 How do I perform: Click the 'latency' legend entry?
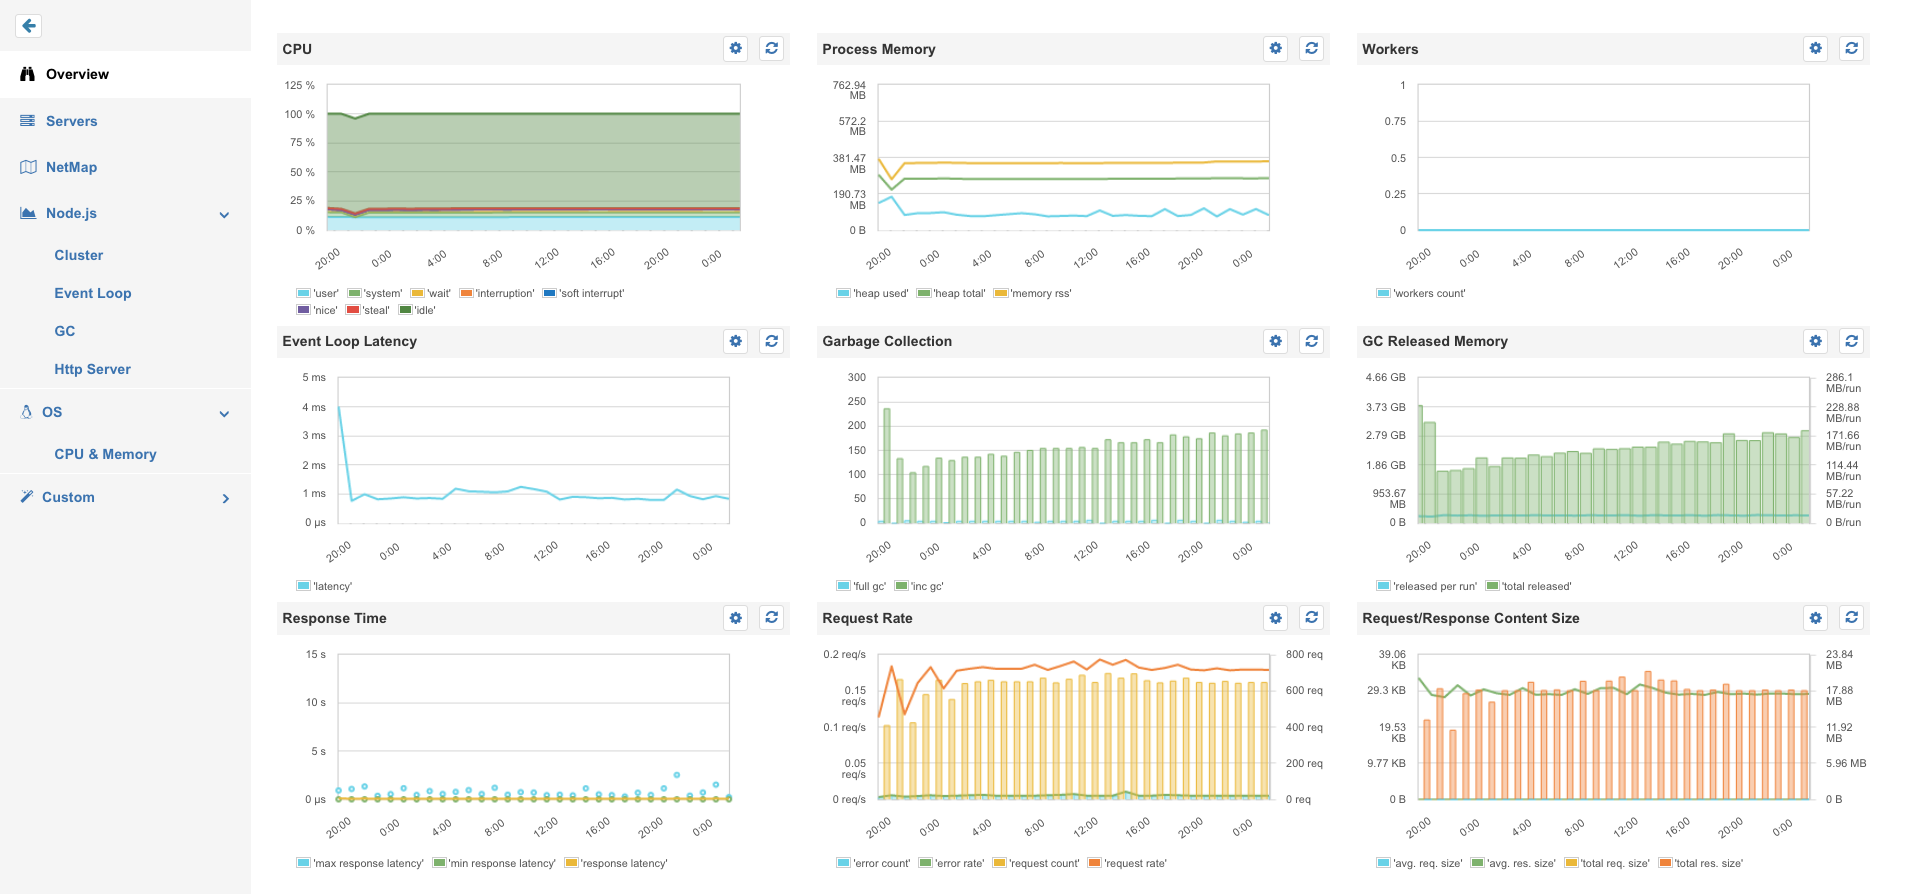click(325, 586)
